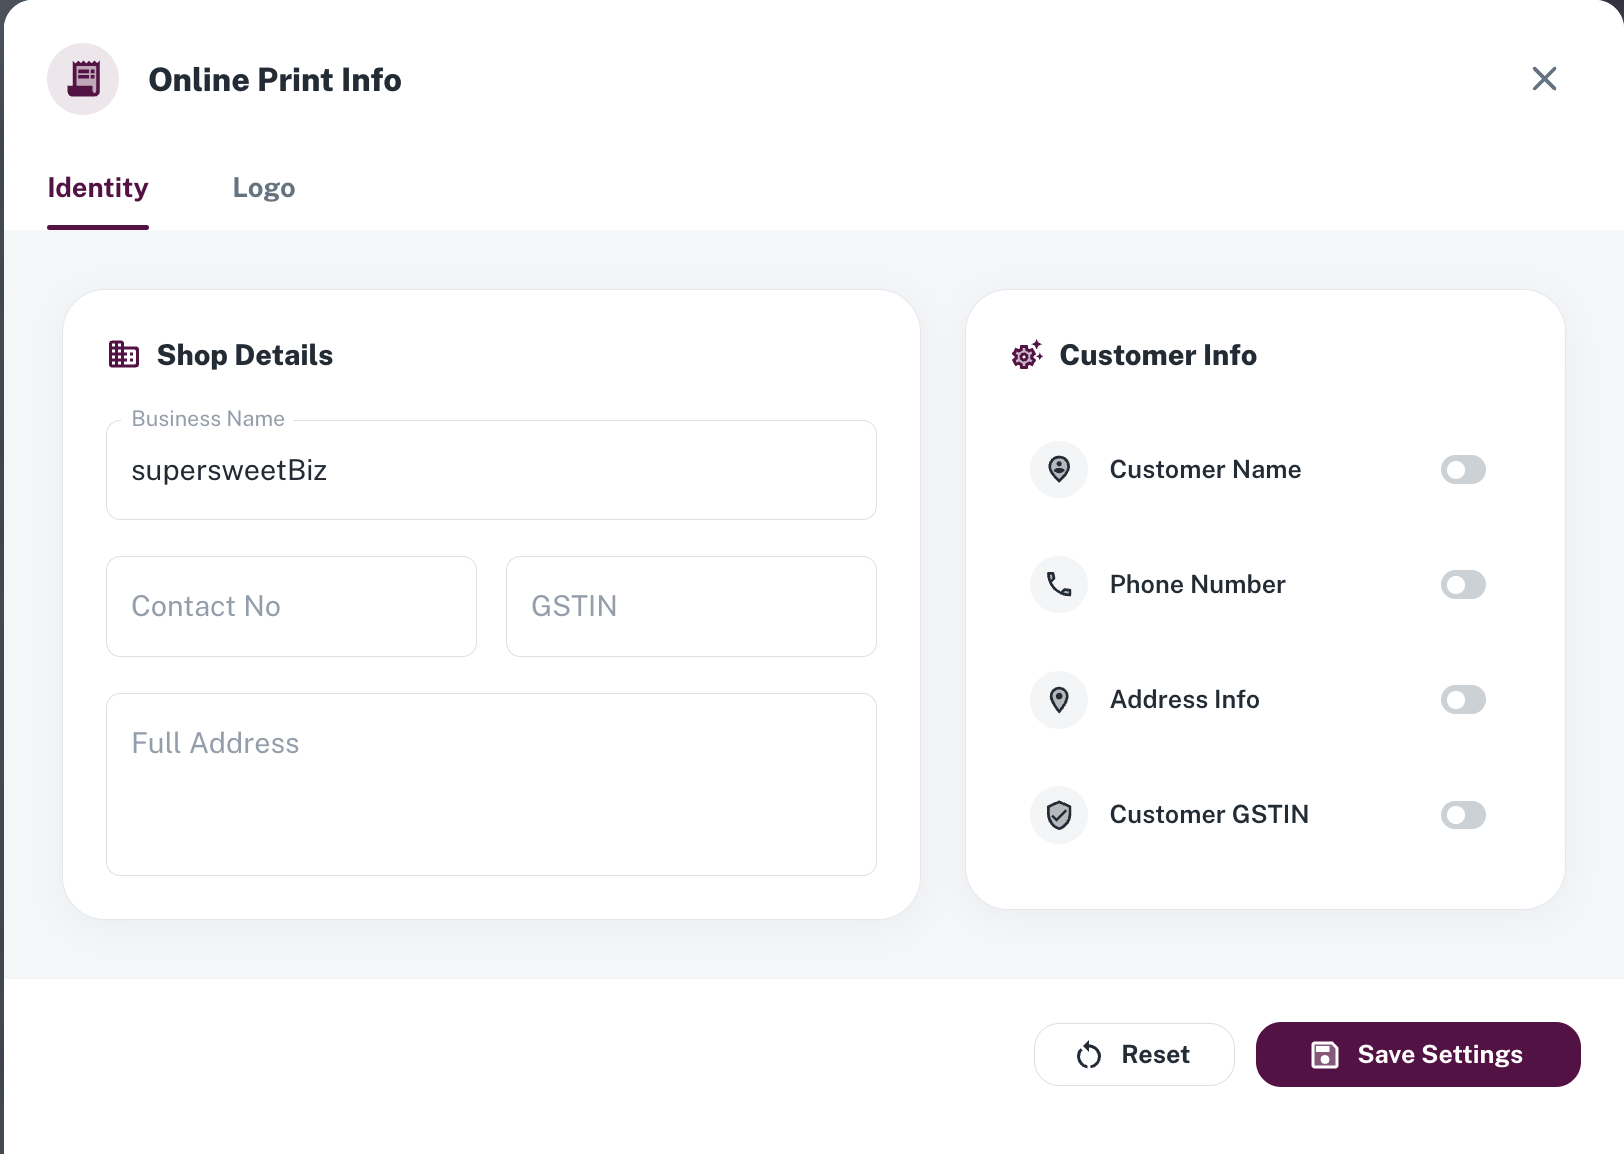
Task: Turn on the Phone Number switch
Action: tap(1463, 585)
